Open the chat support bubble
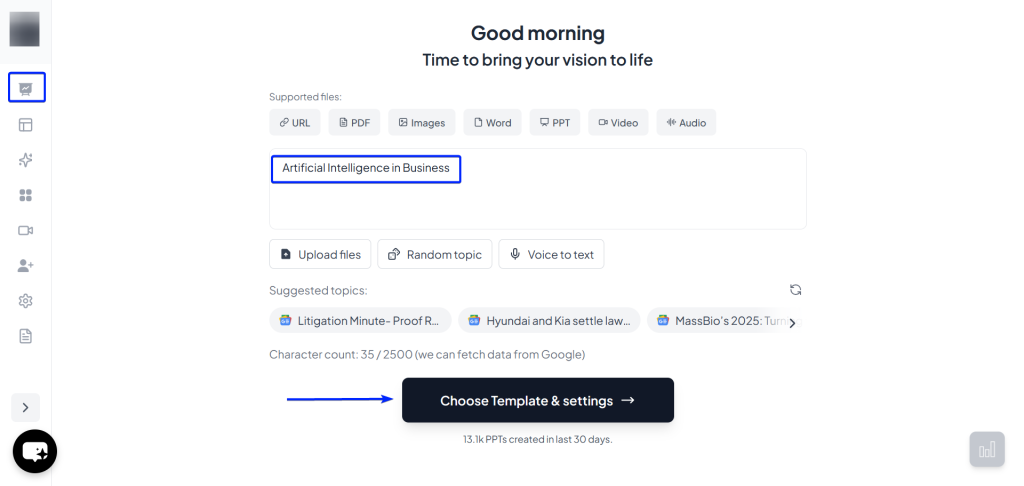 tap(35, 451)
